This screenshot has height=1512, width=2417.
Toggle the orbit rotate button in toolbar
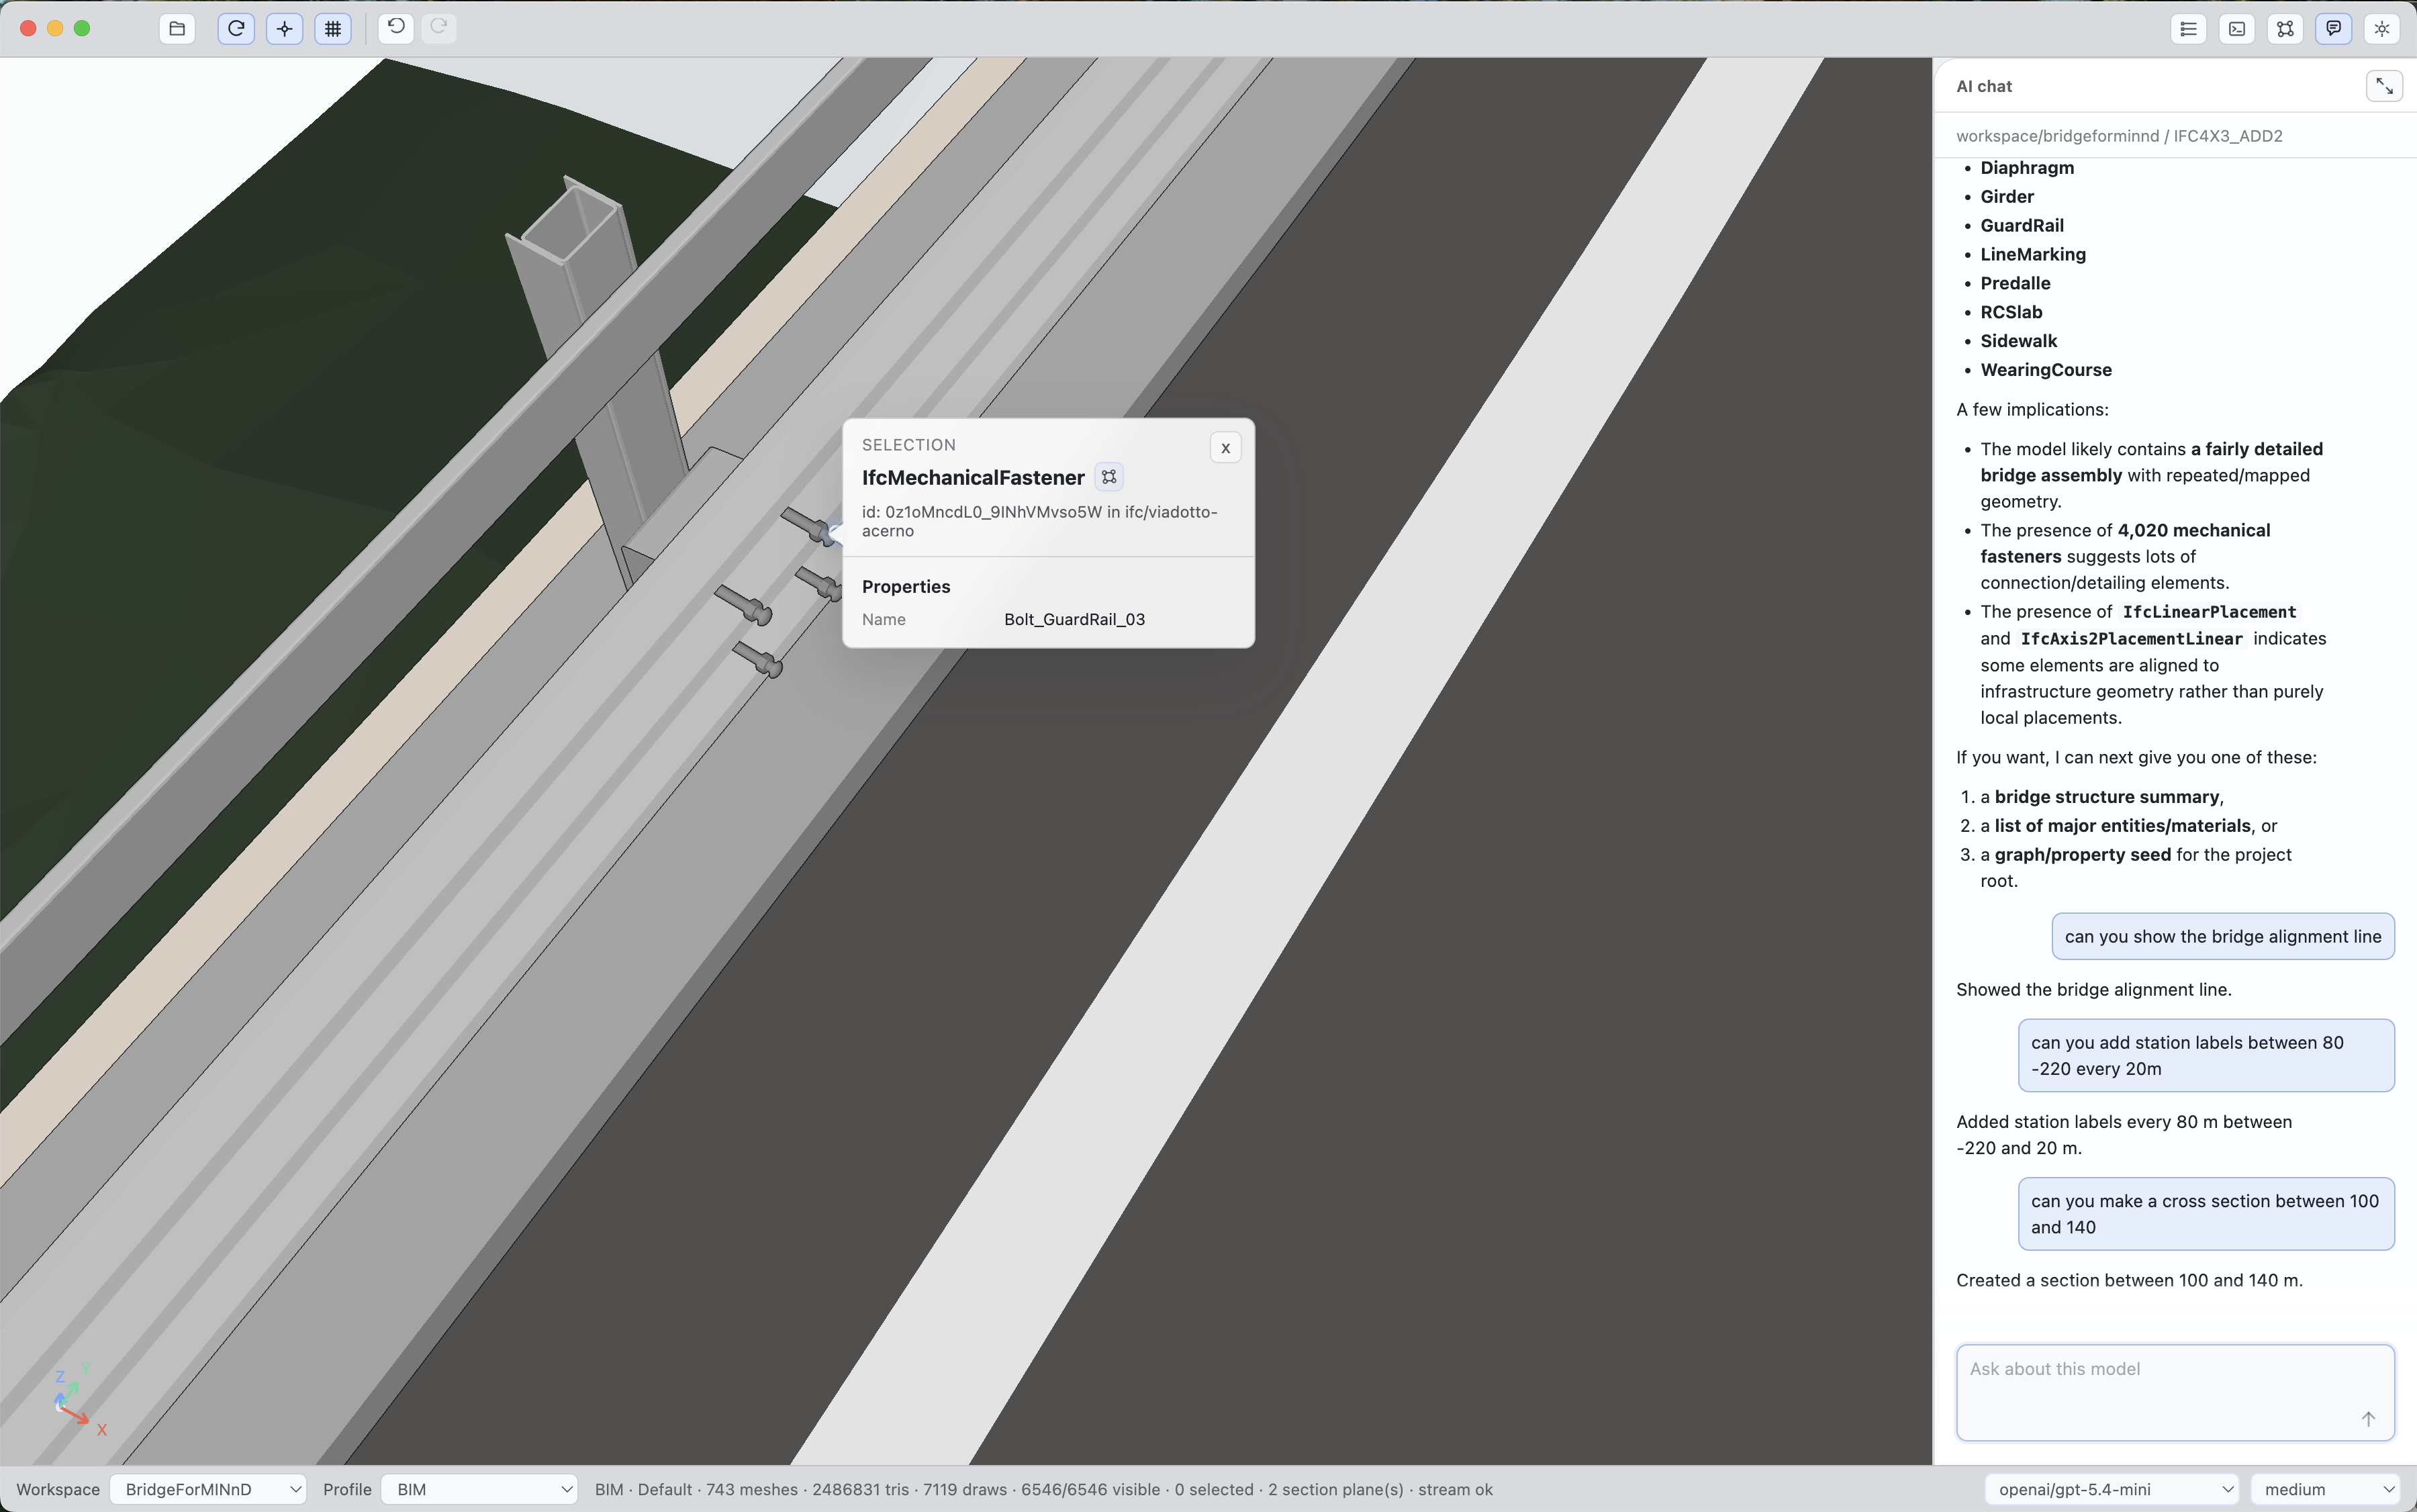click(x=236, y=29)
